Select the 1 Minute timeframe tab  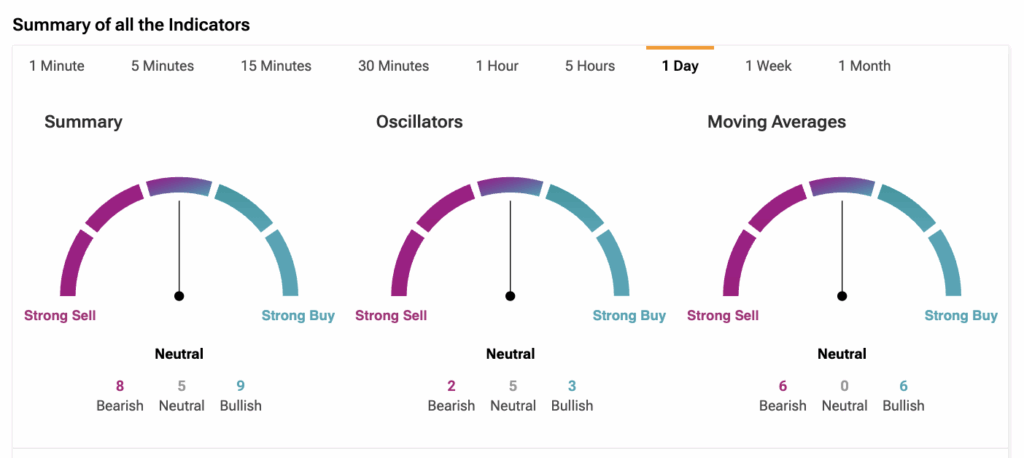point(57,66)
